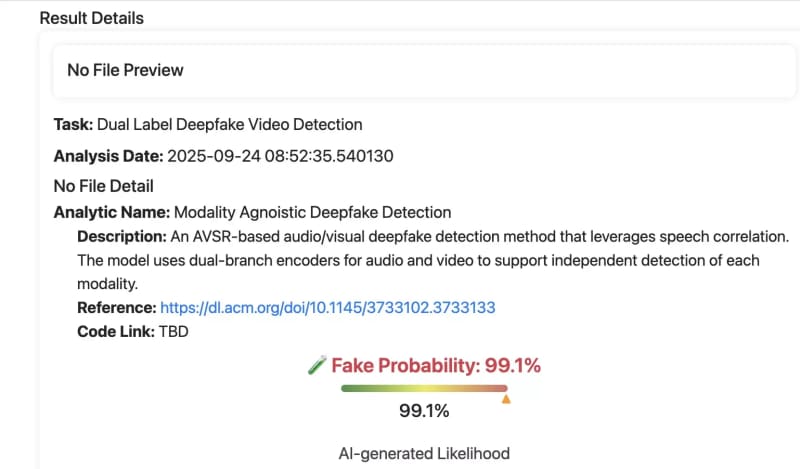Click the 99.1% value below the bar
The width and height of the screenshot is (800, 469).
[x=424, y=411]
